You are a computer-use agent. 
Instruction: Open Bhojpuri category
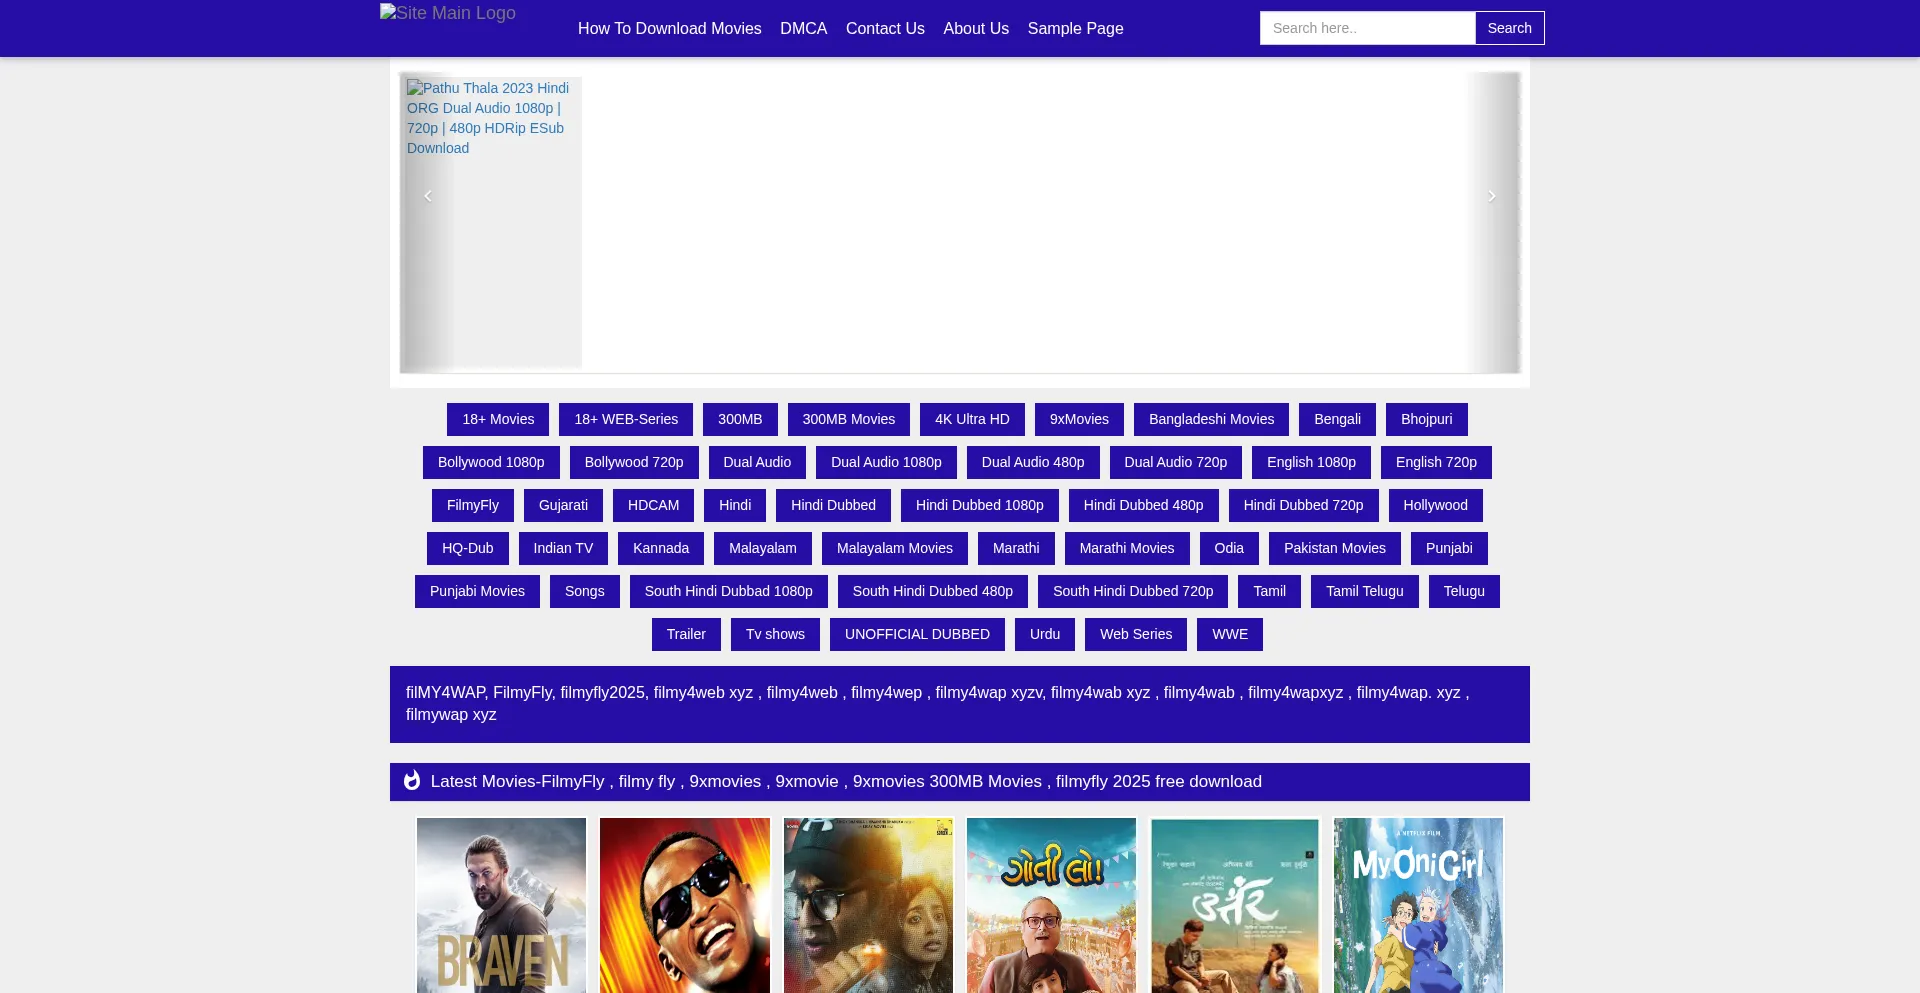pyautogui.click(x=1427, y=420)
